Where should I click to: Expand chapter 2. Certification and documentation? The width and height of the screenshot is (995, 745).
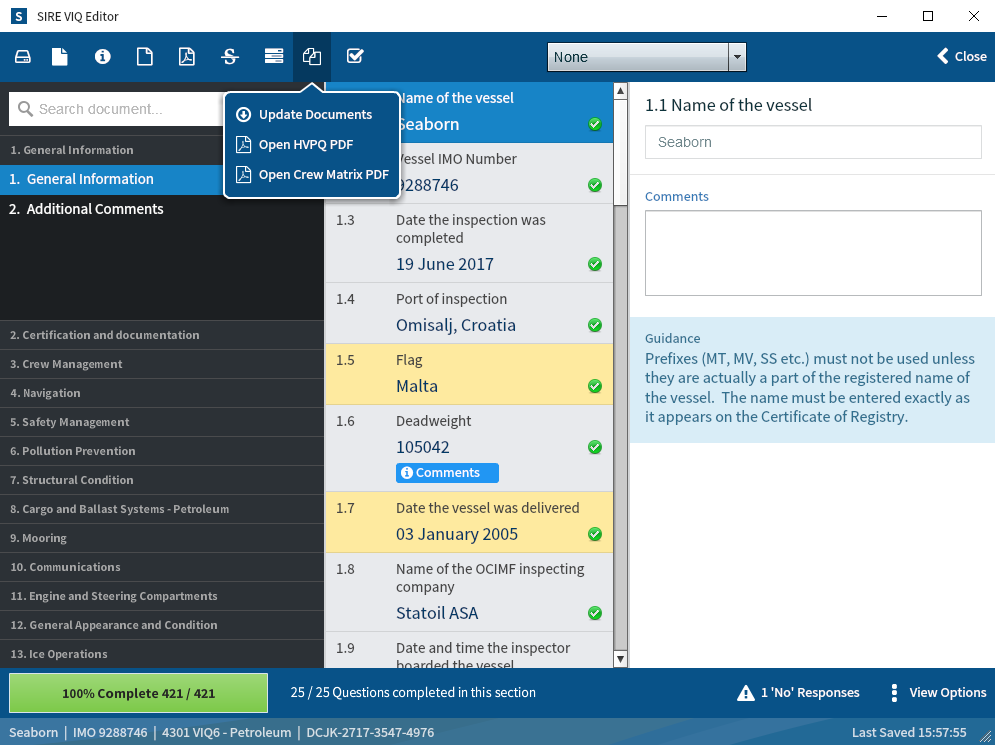click(x=162, y=335)
